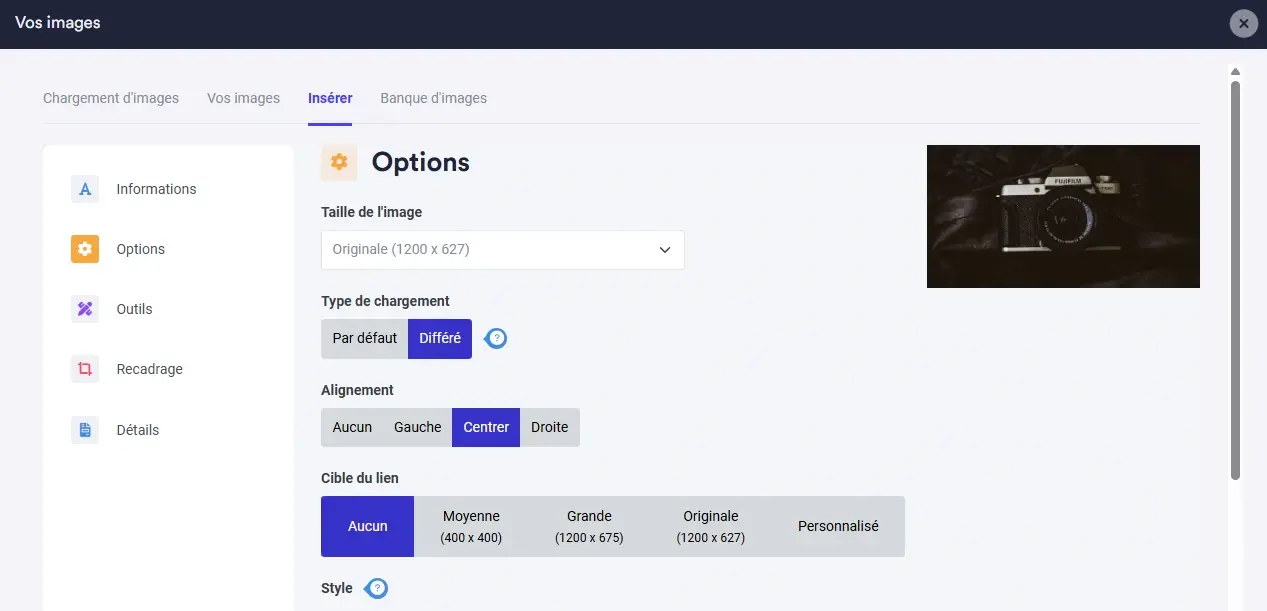The image size is (1267, 611).
Task: Click the Style label text
Action: (x=337, y=588)
